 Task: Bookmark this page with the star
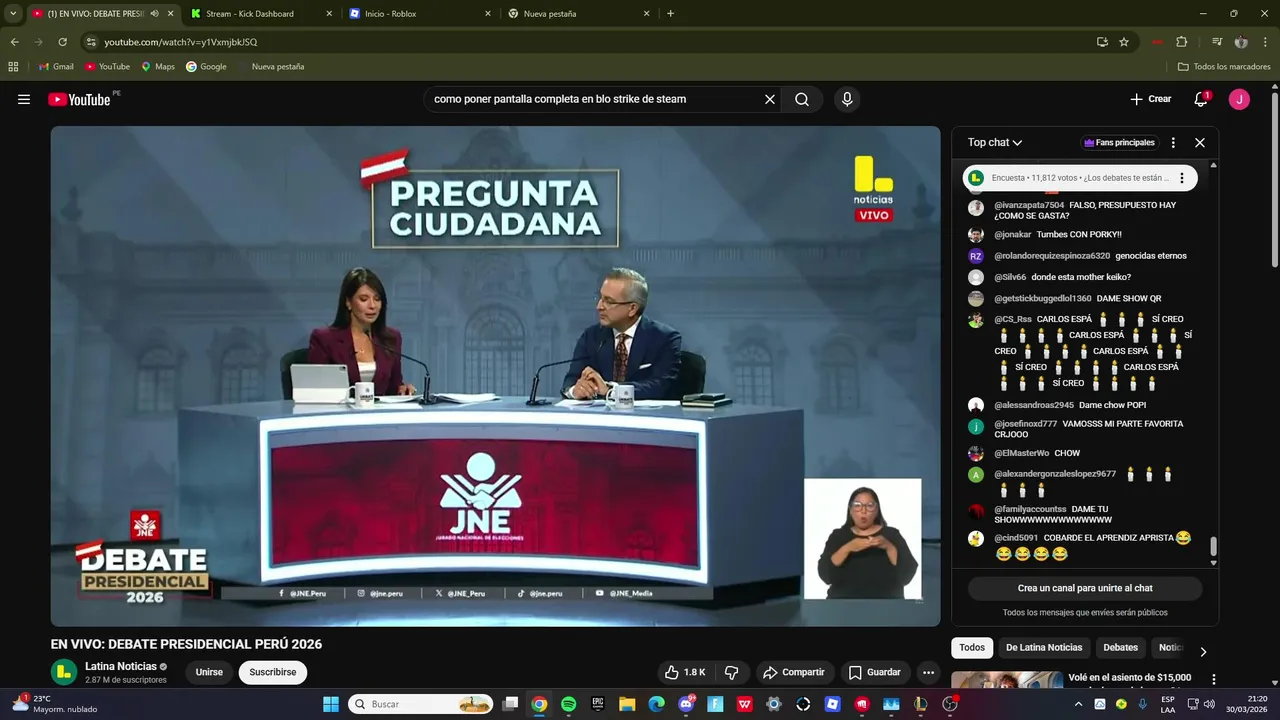tap(1124, 42)
